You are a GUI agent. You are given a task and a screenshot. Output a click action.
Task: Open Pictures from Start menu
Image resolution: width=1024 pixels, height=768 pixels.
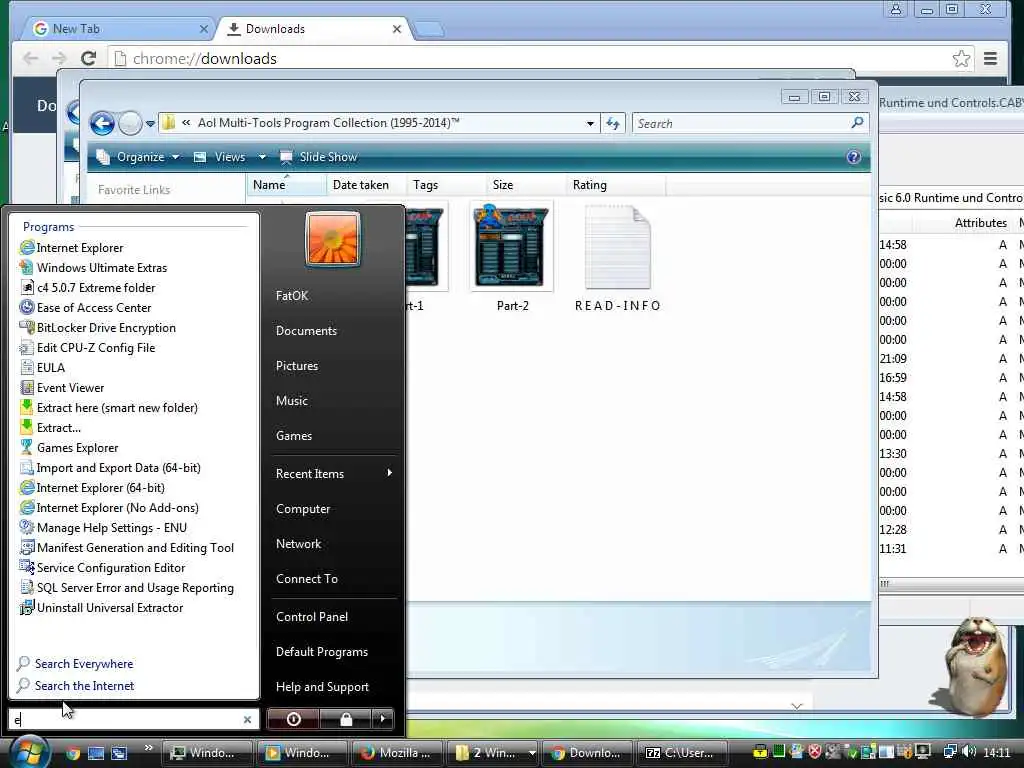click(x=297, y=366)
